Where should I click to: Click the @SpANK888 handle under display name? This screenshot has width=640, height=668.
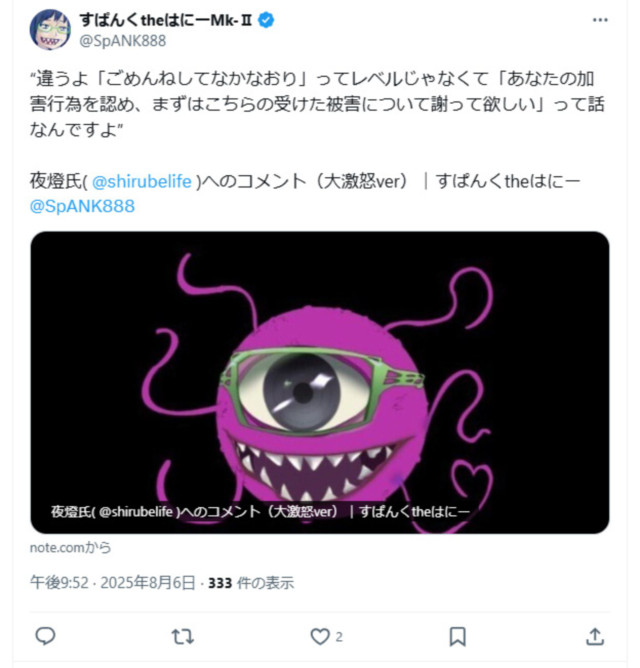[123, 41]
